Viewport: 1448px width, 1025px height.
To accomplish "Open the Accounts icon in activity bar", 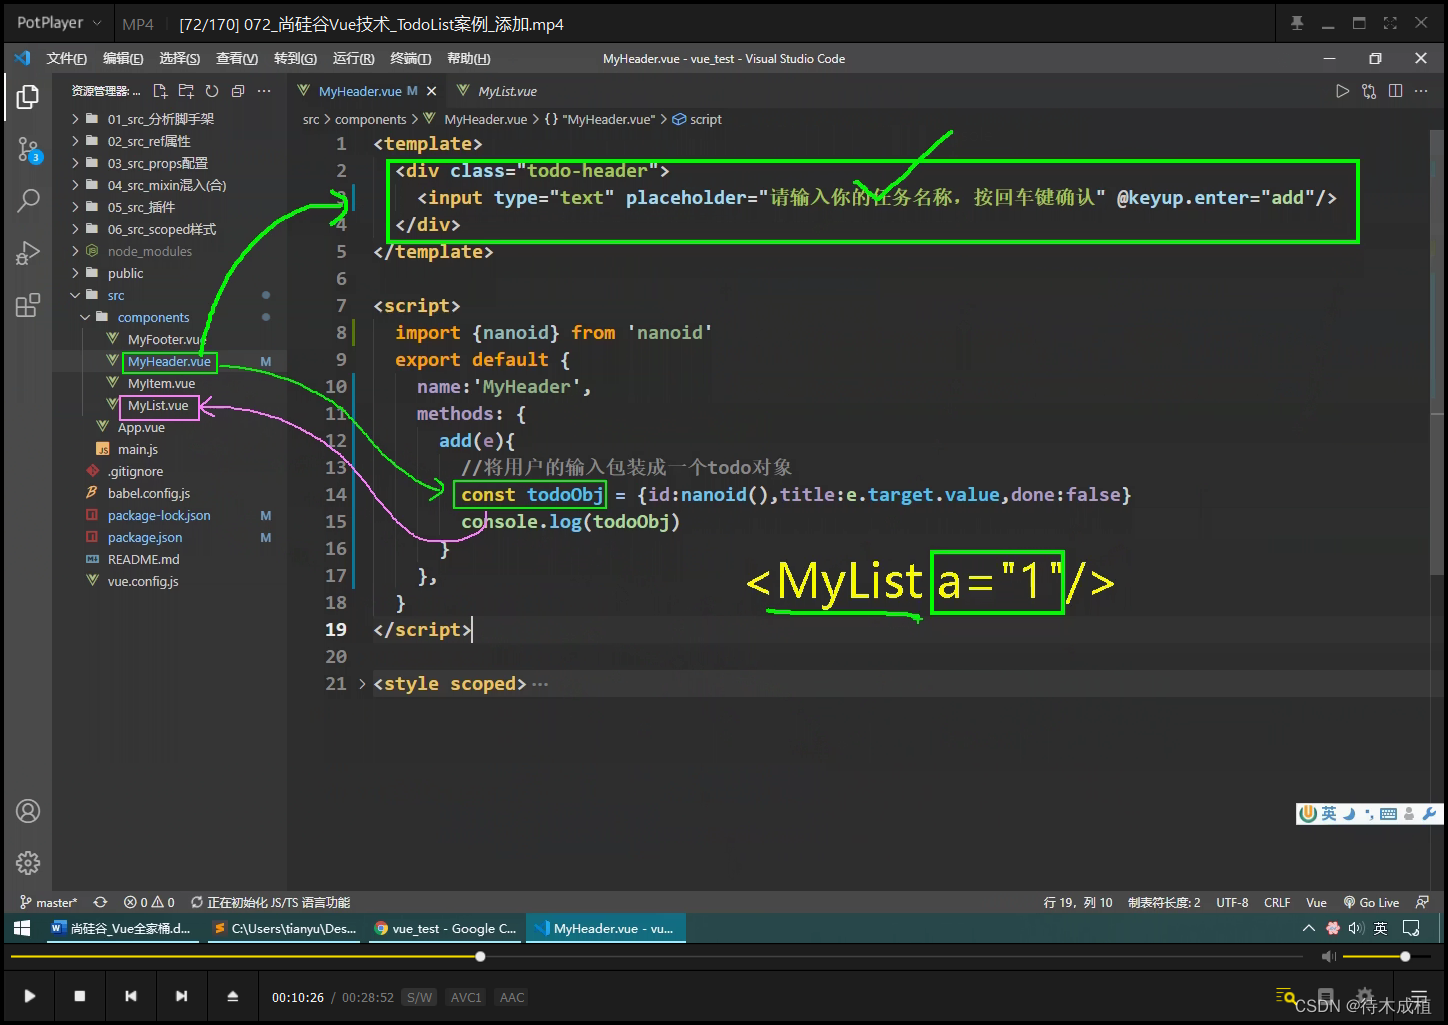I will click(x=28, y=811).
